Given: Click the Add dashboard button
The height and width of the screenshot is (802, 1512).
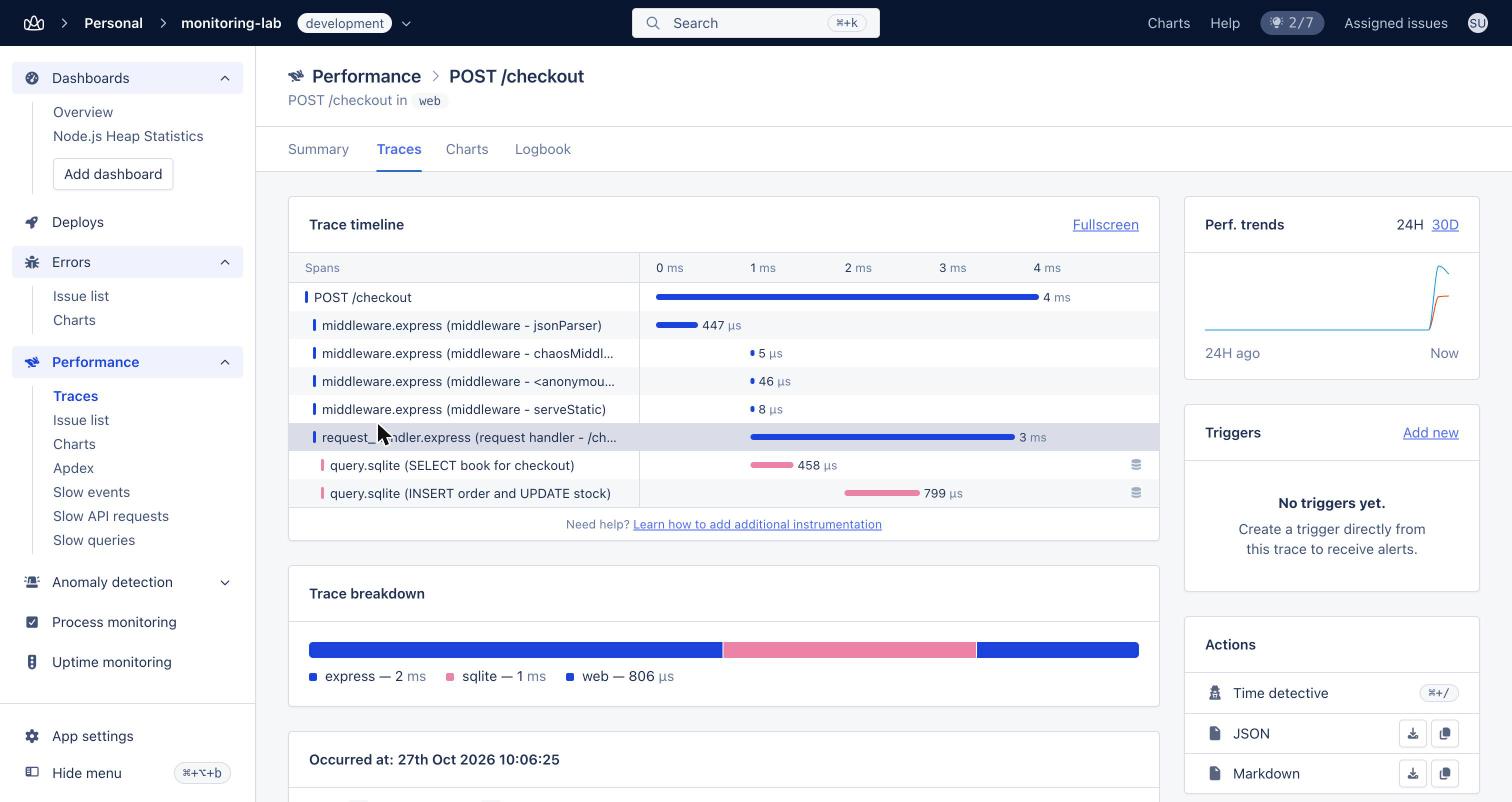Looking at the screenshot, I should [113, 174].
